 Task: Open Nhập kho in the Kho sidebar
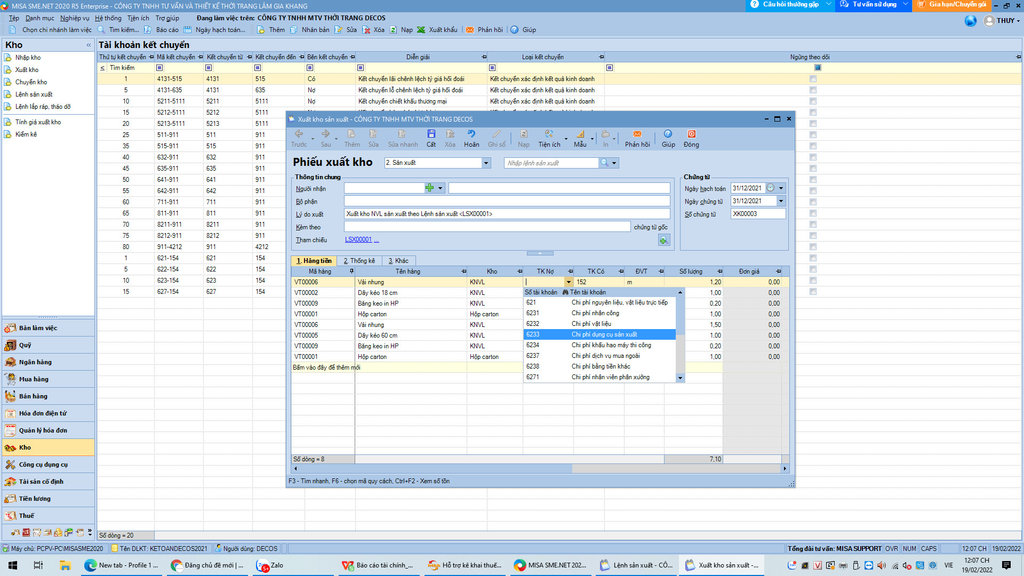[27, 57]
